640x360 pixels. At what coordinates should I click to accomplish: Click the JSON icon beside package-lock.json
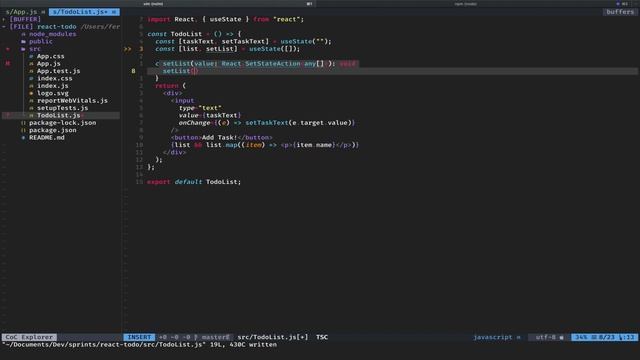pyautogui.click(x=23, y=122)
